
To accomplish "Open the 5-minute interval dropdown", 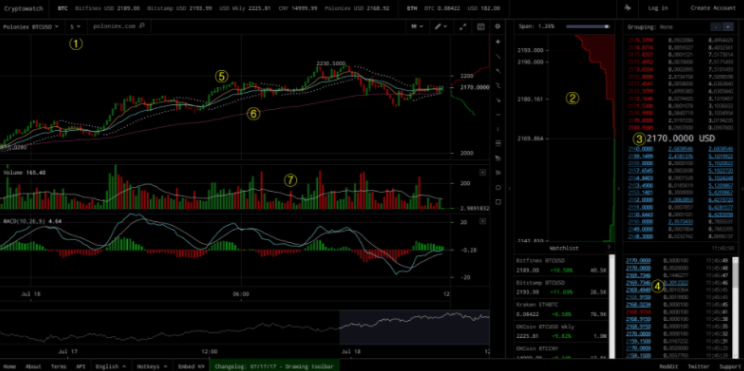I will tap(75, 27).
